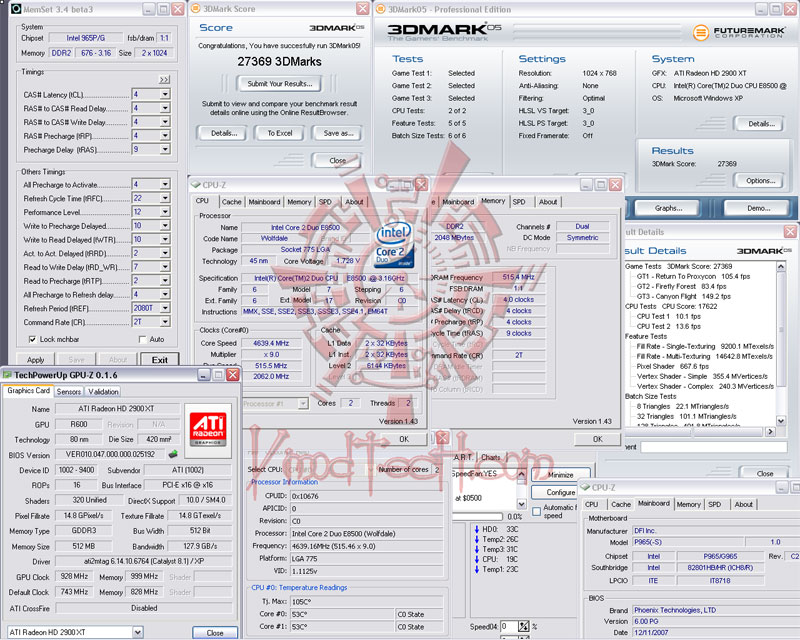Click the double-arrow expand button in MemSet Timings
This screenshot has width=800, height=640.
[164, 79]
